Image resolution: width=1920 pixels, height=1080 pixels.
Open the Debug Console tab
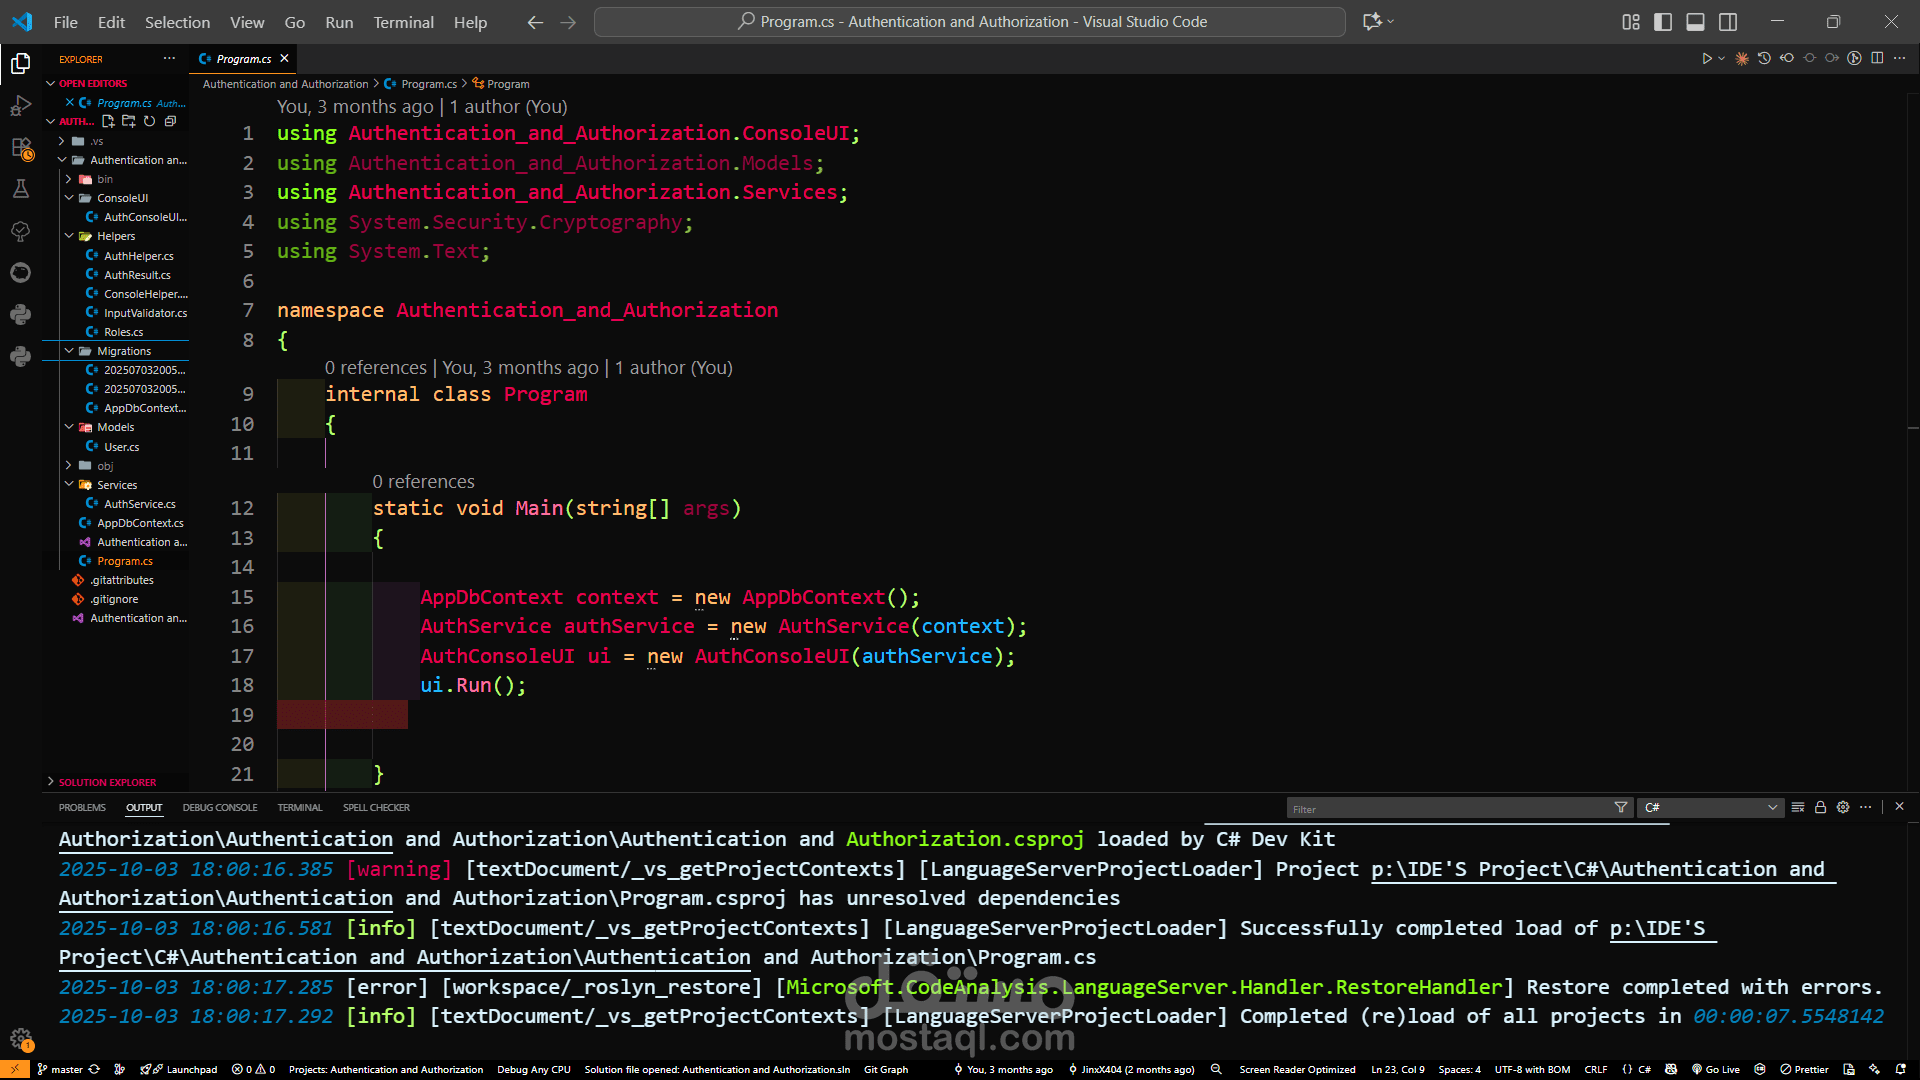(220, 807)
